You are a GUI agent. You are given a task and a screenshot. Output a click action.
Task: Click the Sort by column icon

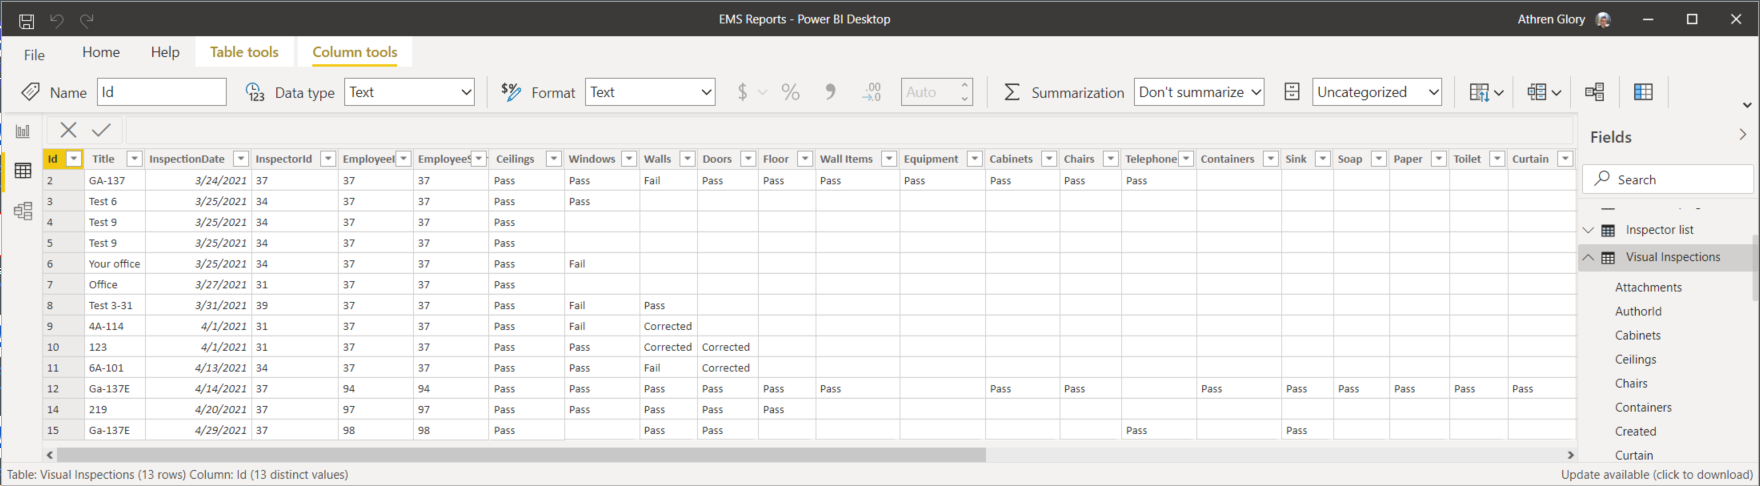[1486, 92]
